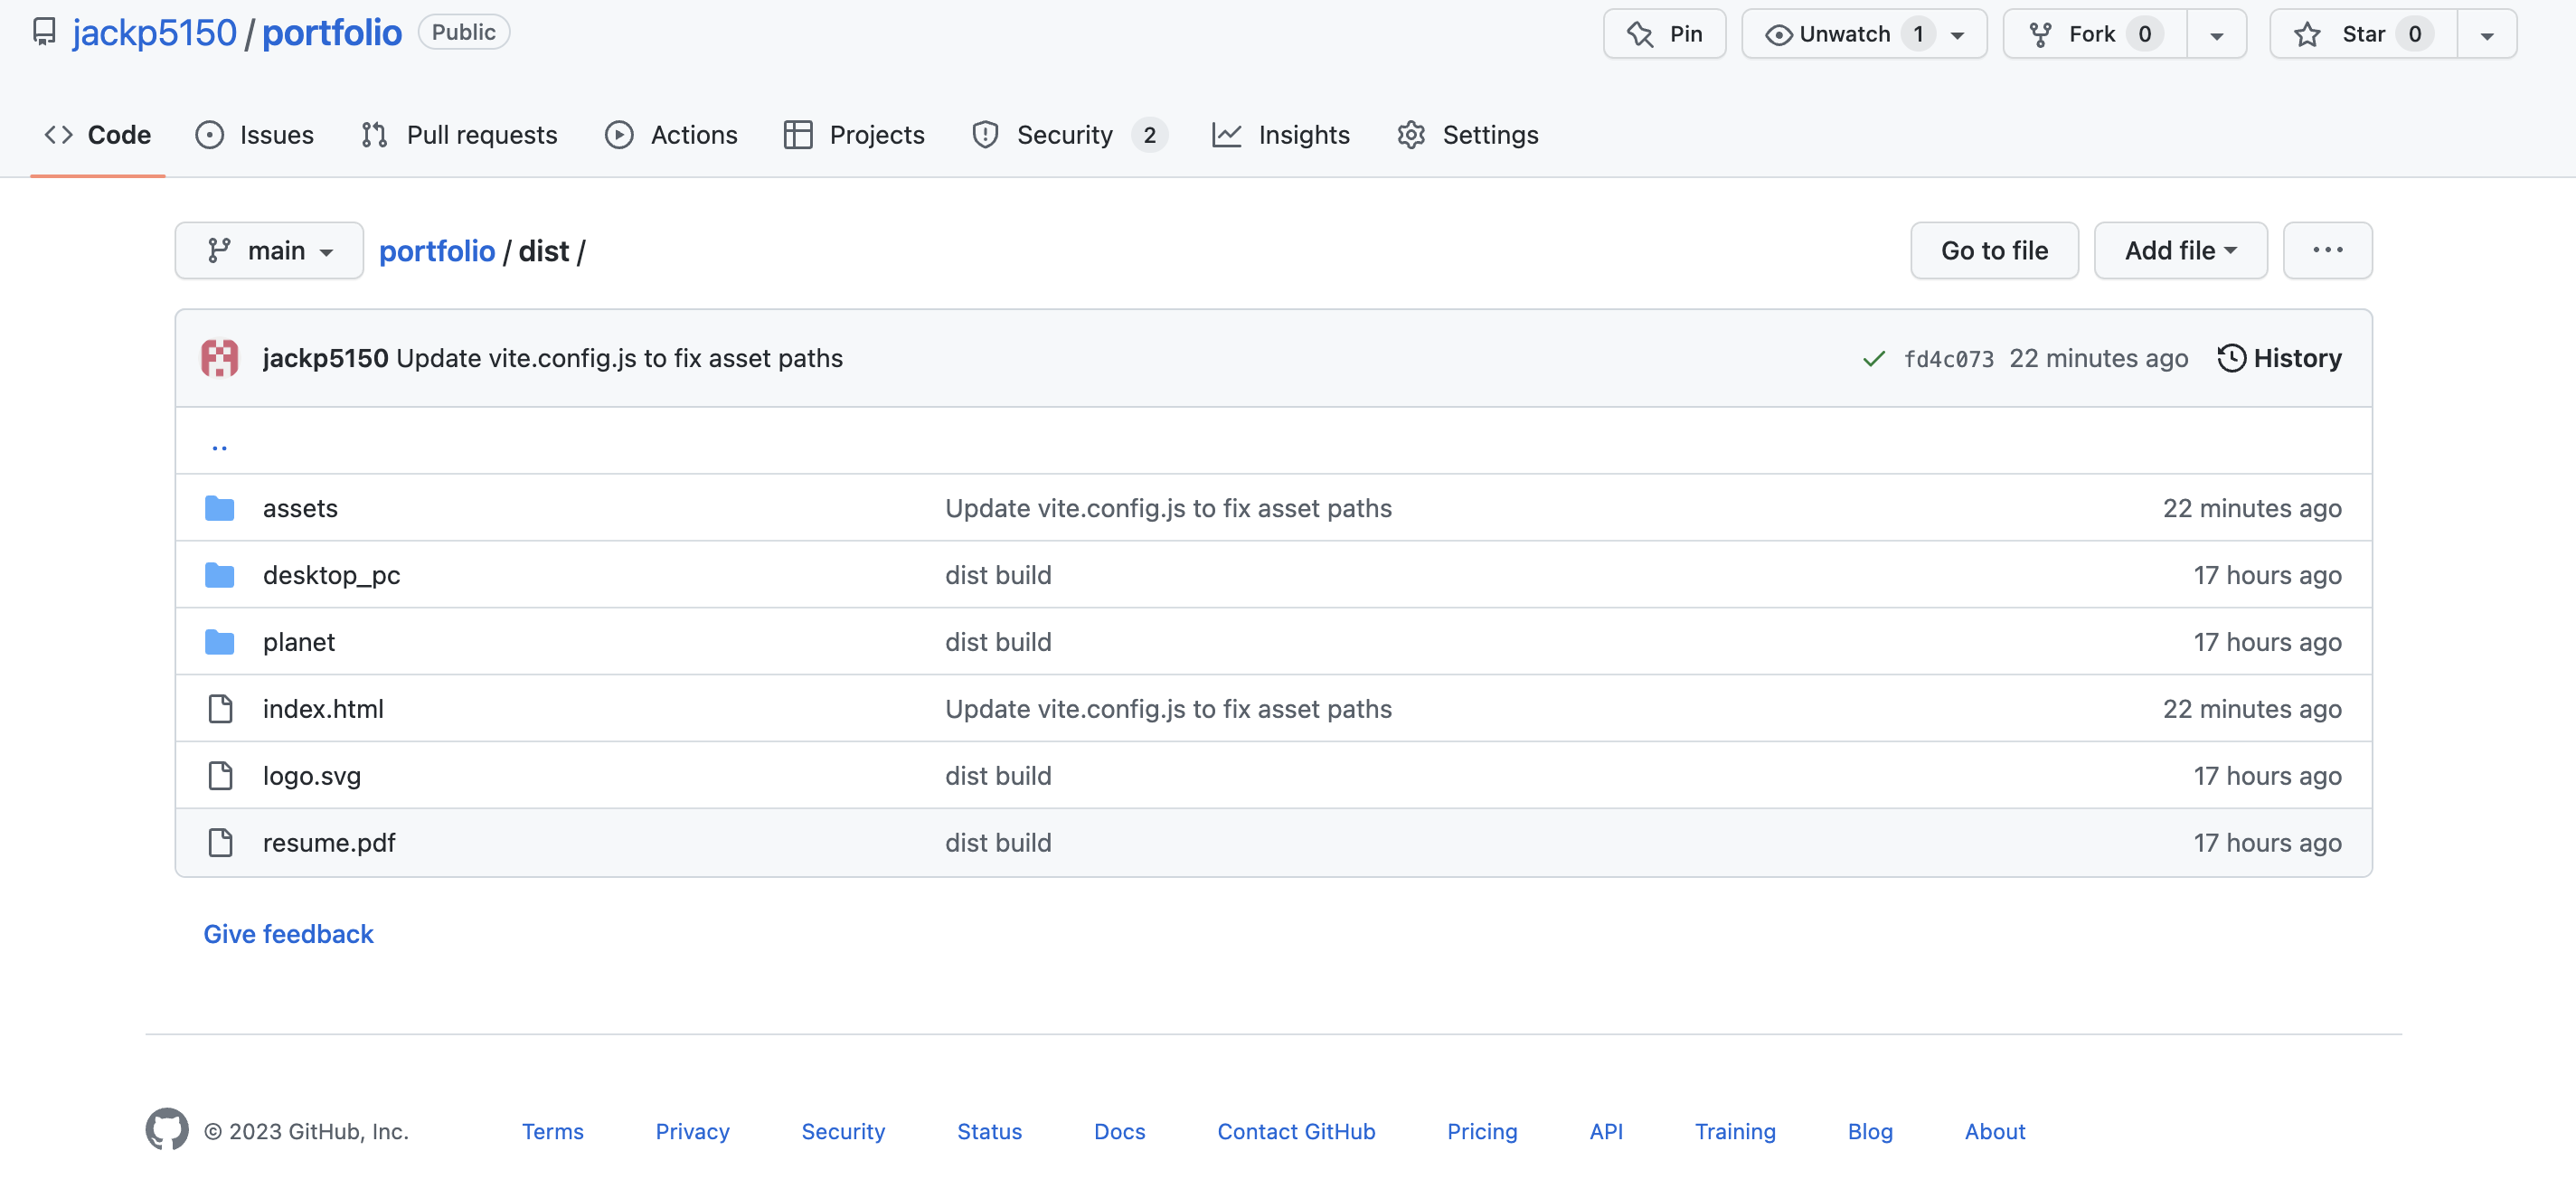The width and height of the screenshot is (2576, 1198).
Task: Open the API footer link
Action: point(1606,1131)
